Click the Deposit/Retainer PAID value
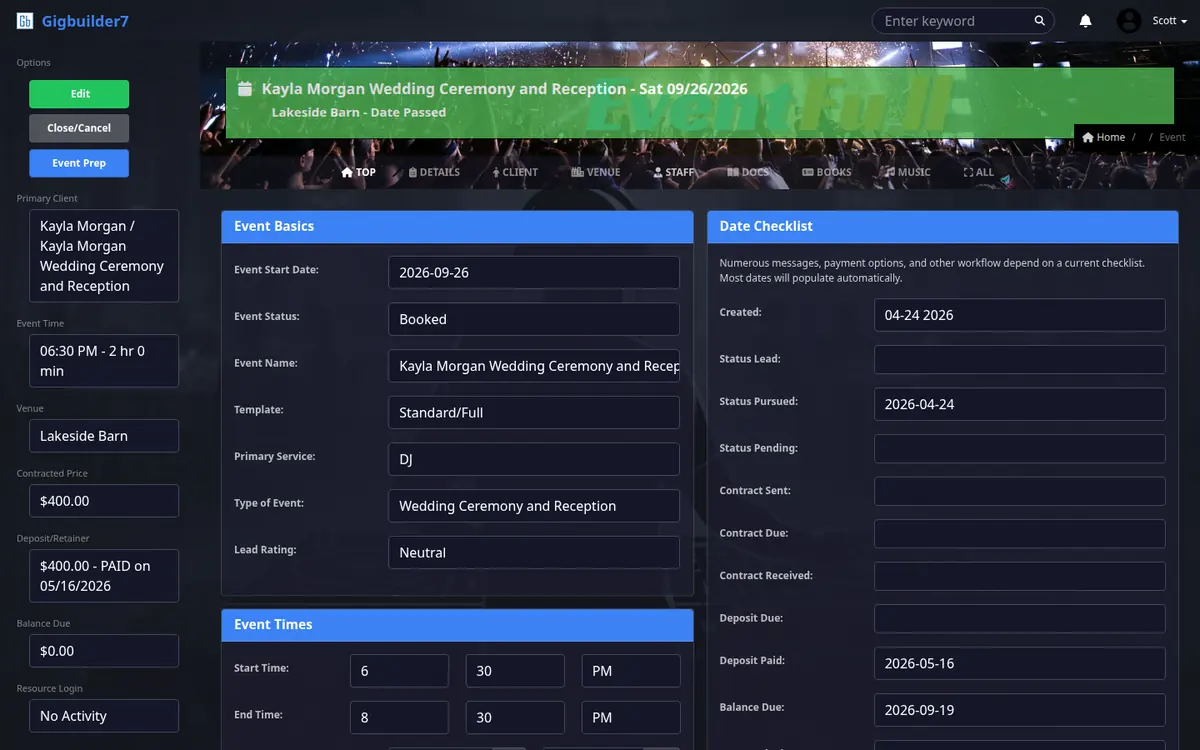This screenshot has width=1200, height=750. point(104,576)
